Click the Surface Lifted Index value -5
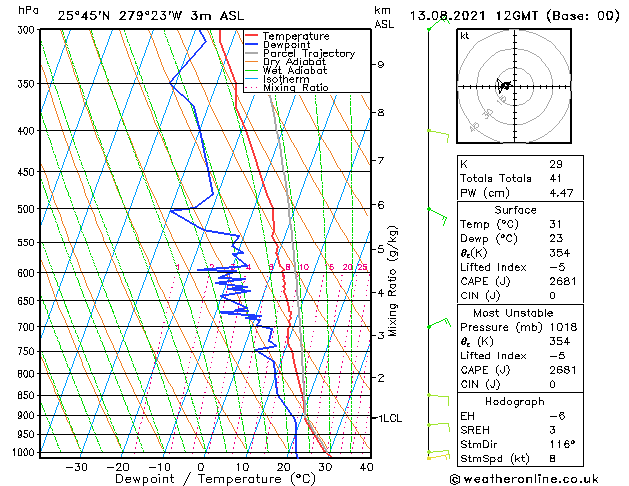Viewport: 629px width, 486px height. (x=557, y=267)
